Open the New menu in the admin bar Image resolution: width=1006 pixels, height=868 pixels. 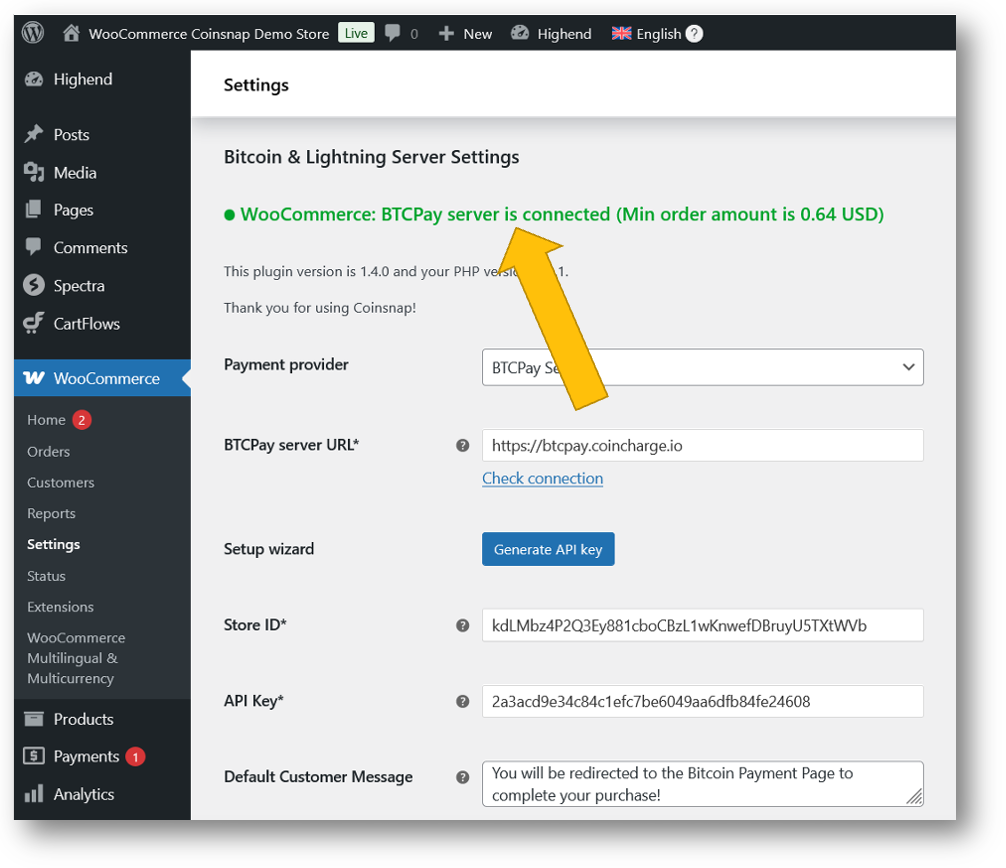point(477,34)
